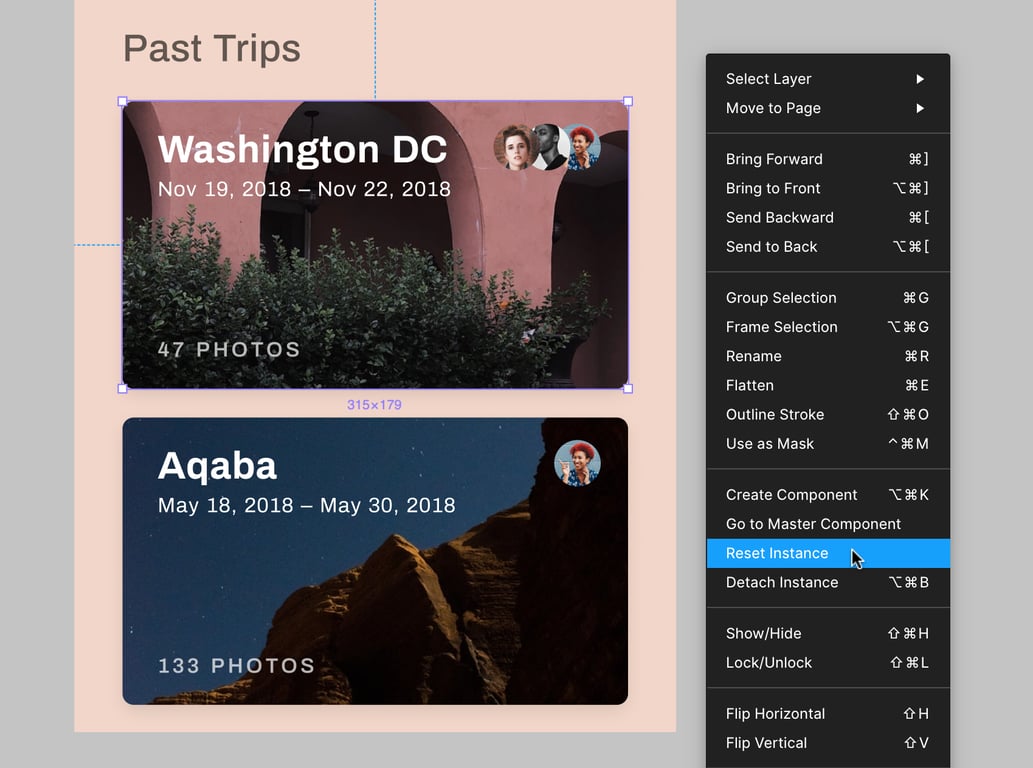Toggle Show/Hide for the selection

763,633
